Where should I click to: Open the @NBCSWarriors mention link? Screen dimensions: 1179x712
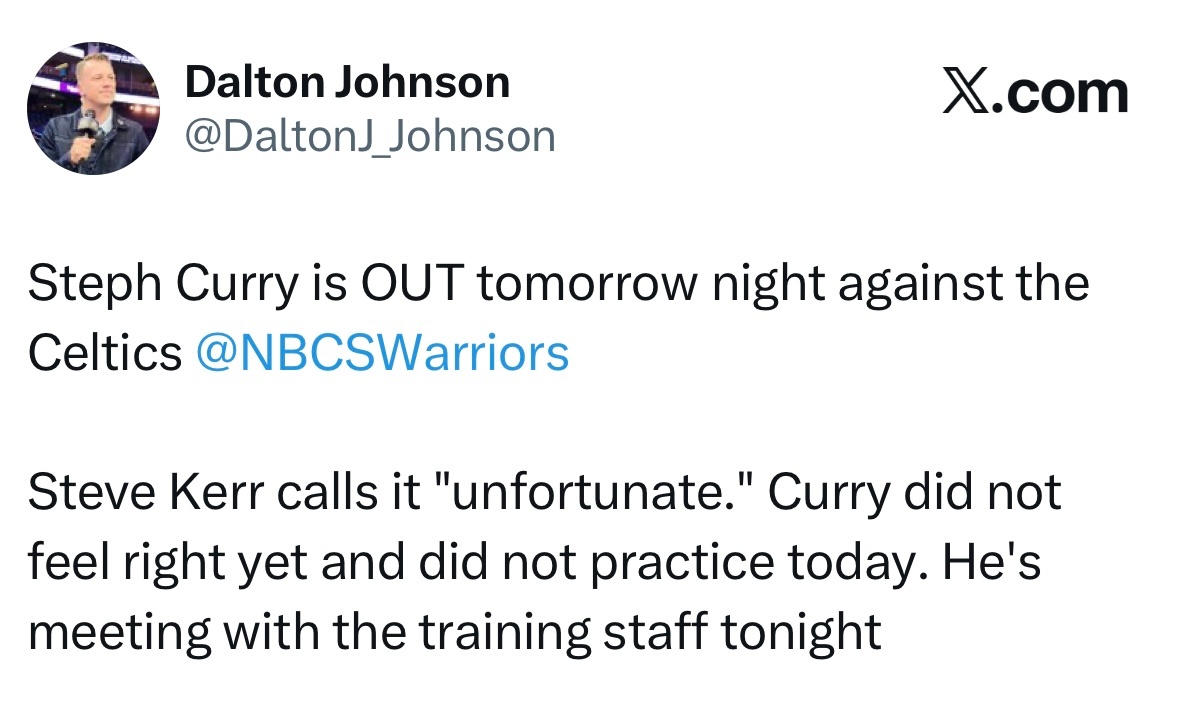tap(383, 353)
